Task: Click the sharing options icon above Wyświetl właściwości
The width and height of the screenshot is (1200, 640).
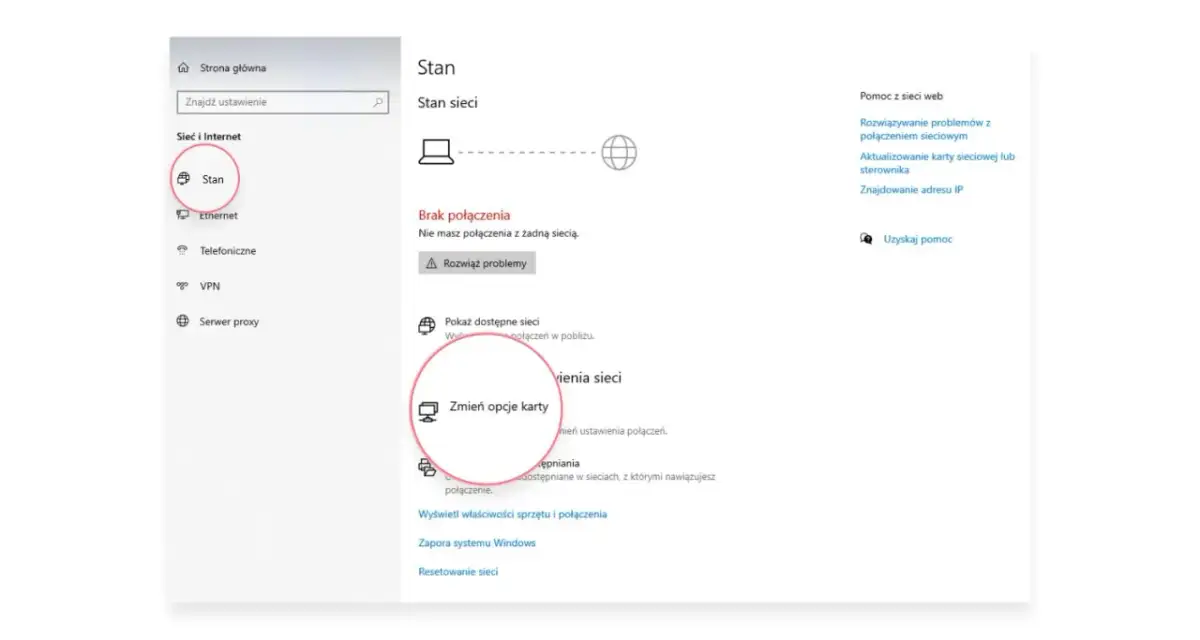Action: [x=429, y=466]
